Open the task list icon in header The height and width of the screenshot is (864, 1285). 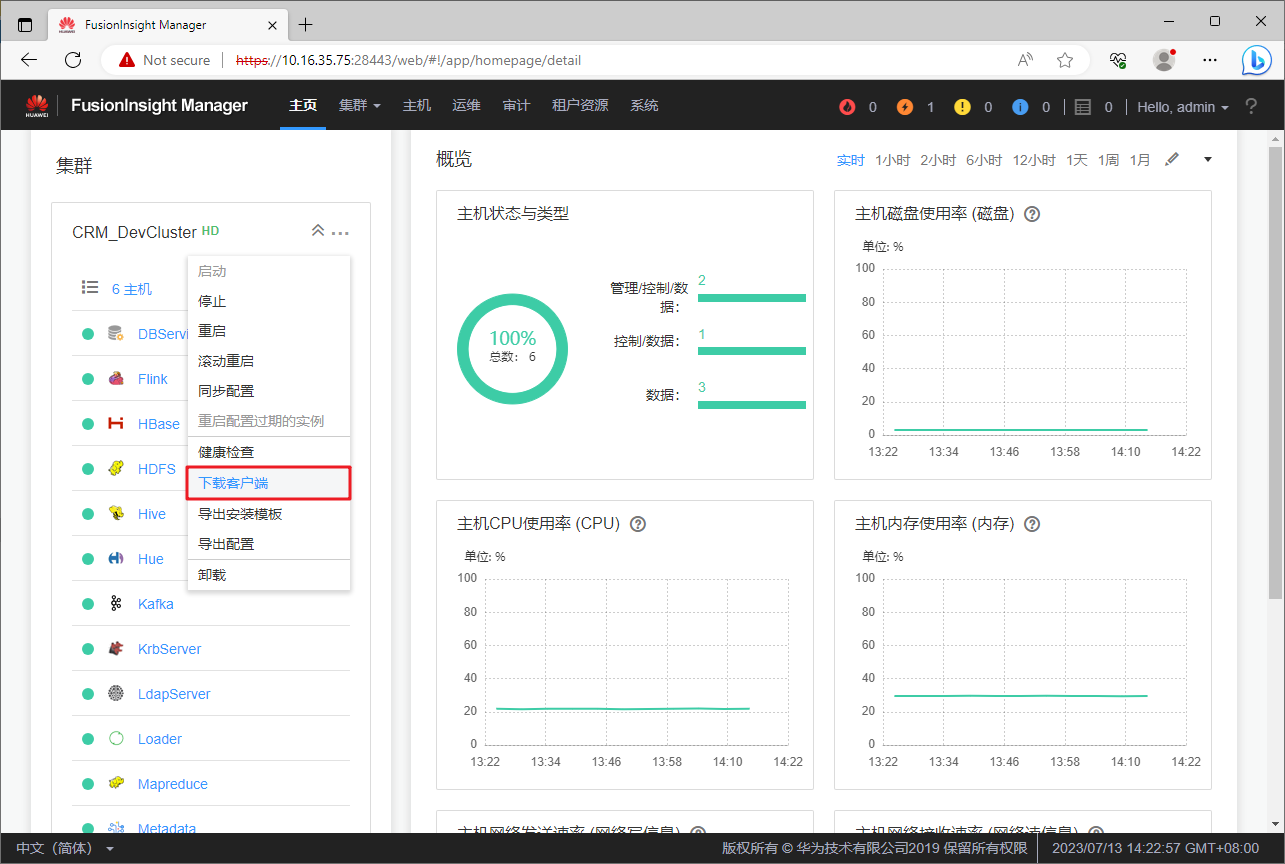(1082, 106)
